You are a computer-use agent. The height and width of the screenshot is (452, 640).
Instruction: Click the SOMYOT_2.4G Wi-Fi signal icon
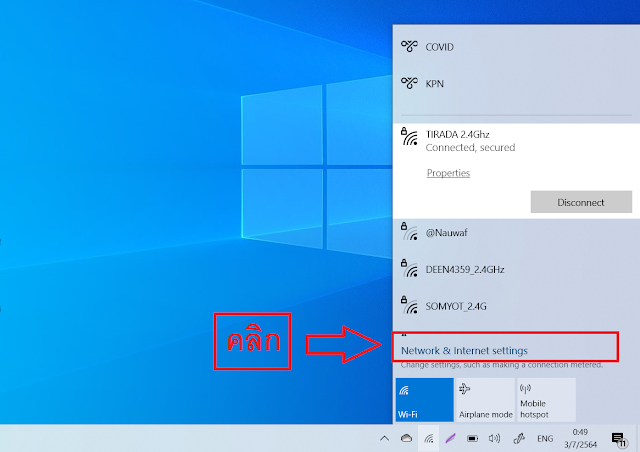coord(409,305)
